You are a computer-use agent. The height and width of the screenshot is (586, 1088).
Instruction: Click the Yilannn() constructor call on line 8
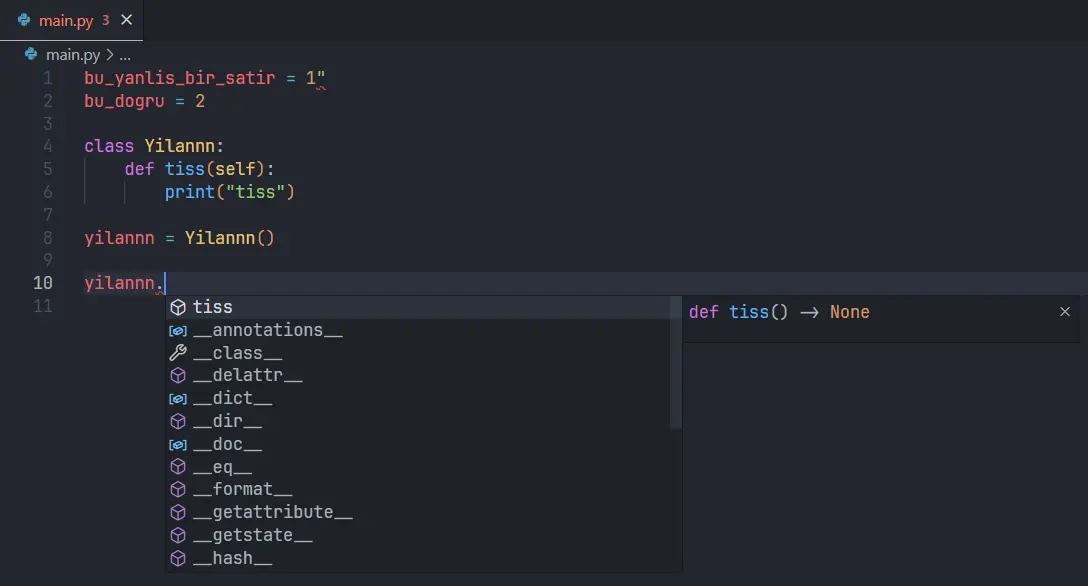click(x=230, y=238)
